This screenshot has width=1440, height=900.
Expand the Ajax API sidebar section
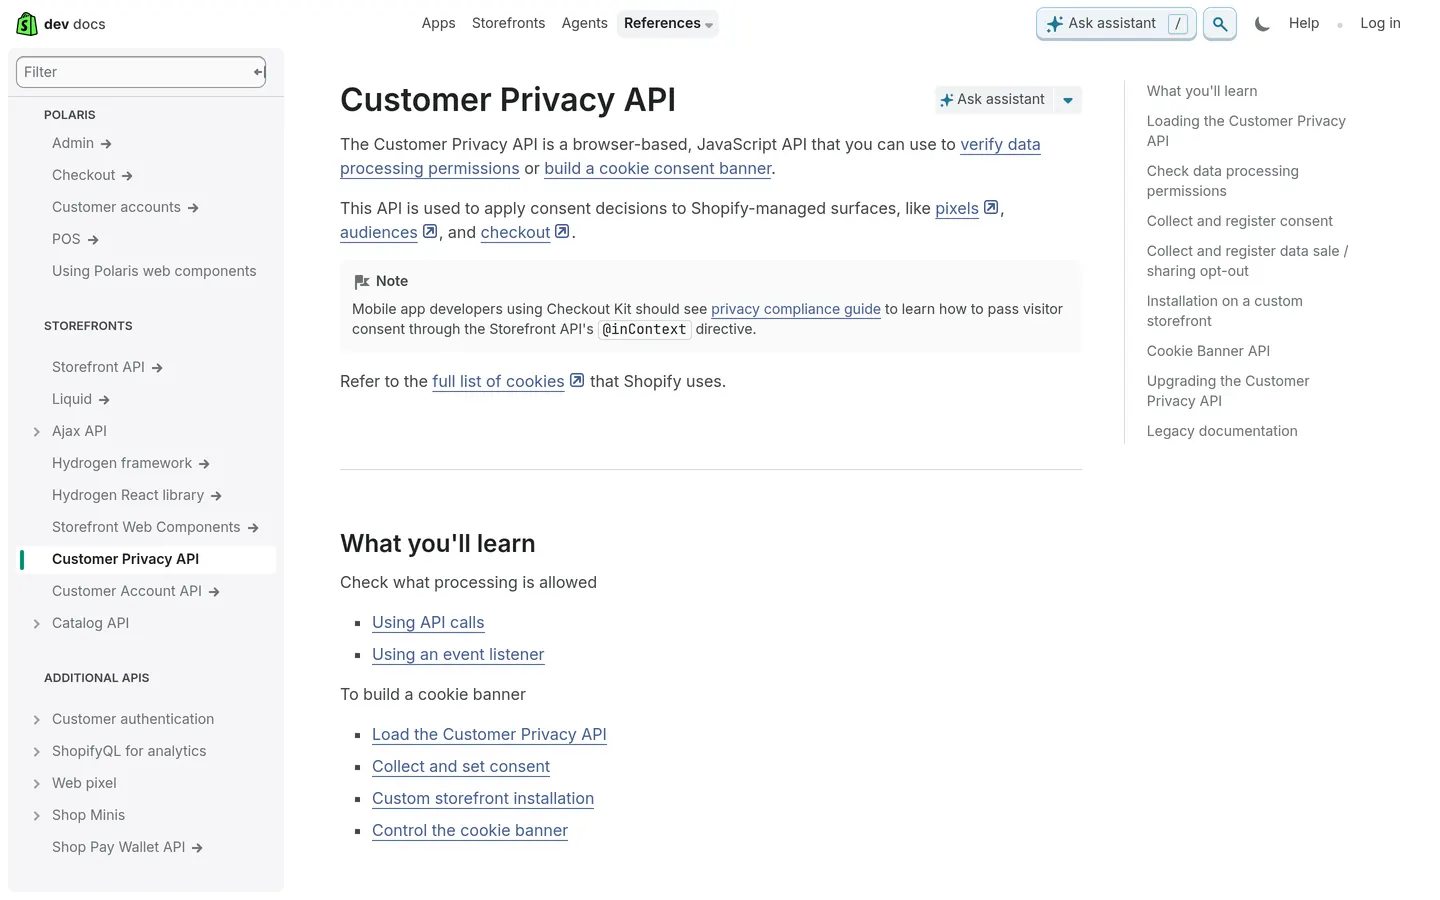pos(36,431)
